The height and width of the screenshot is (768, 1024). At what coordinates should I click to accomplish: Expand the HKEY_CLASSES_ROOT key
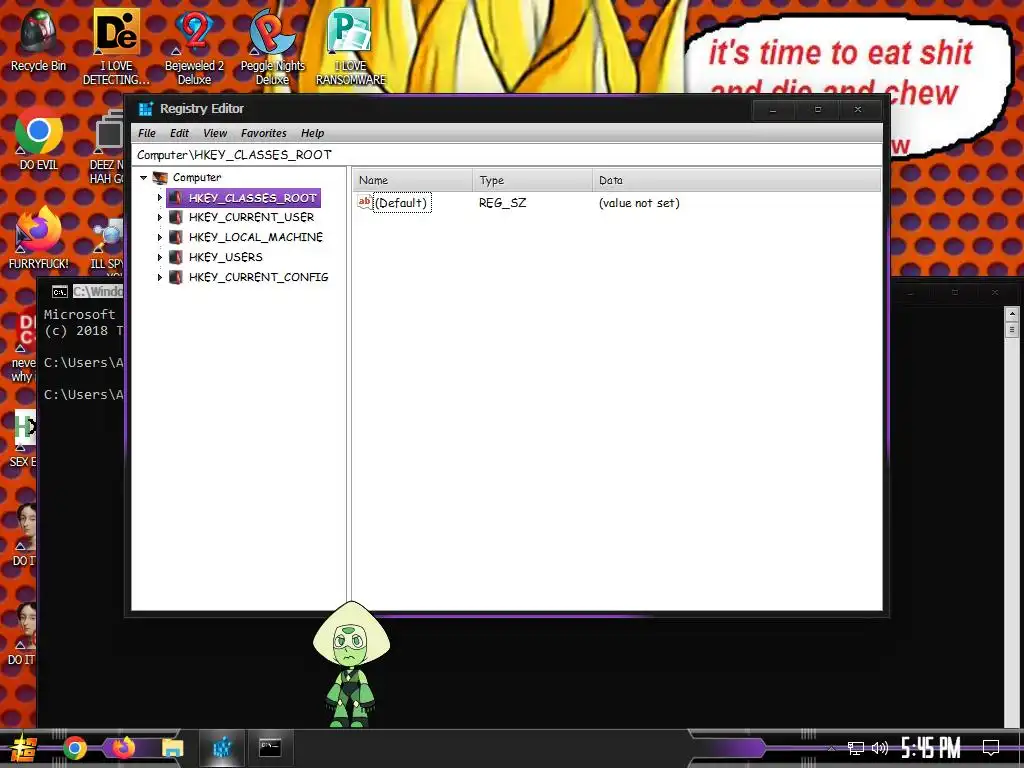point(159,197)
